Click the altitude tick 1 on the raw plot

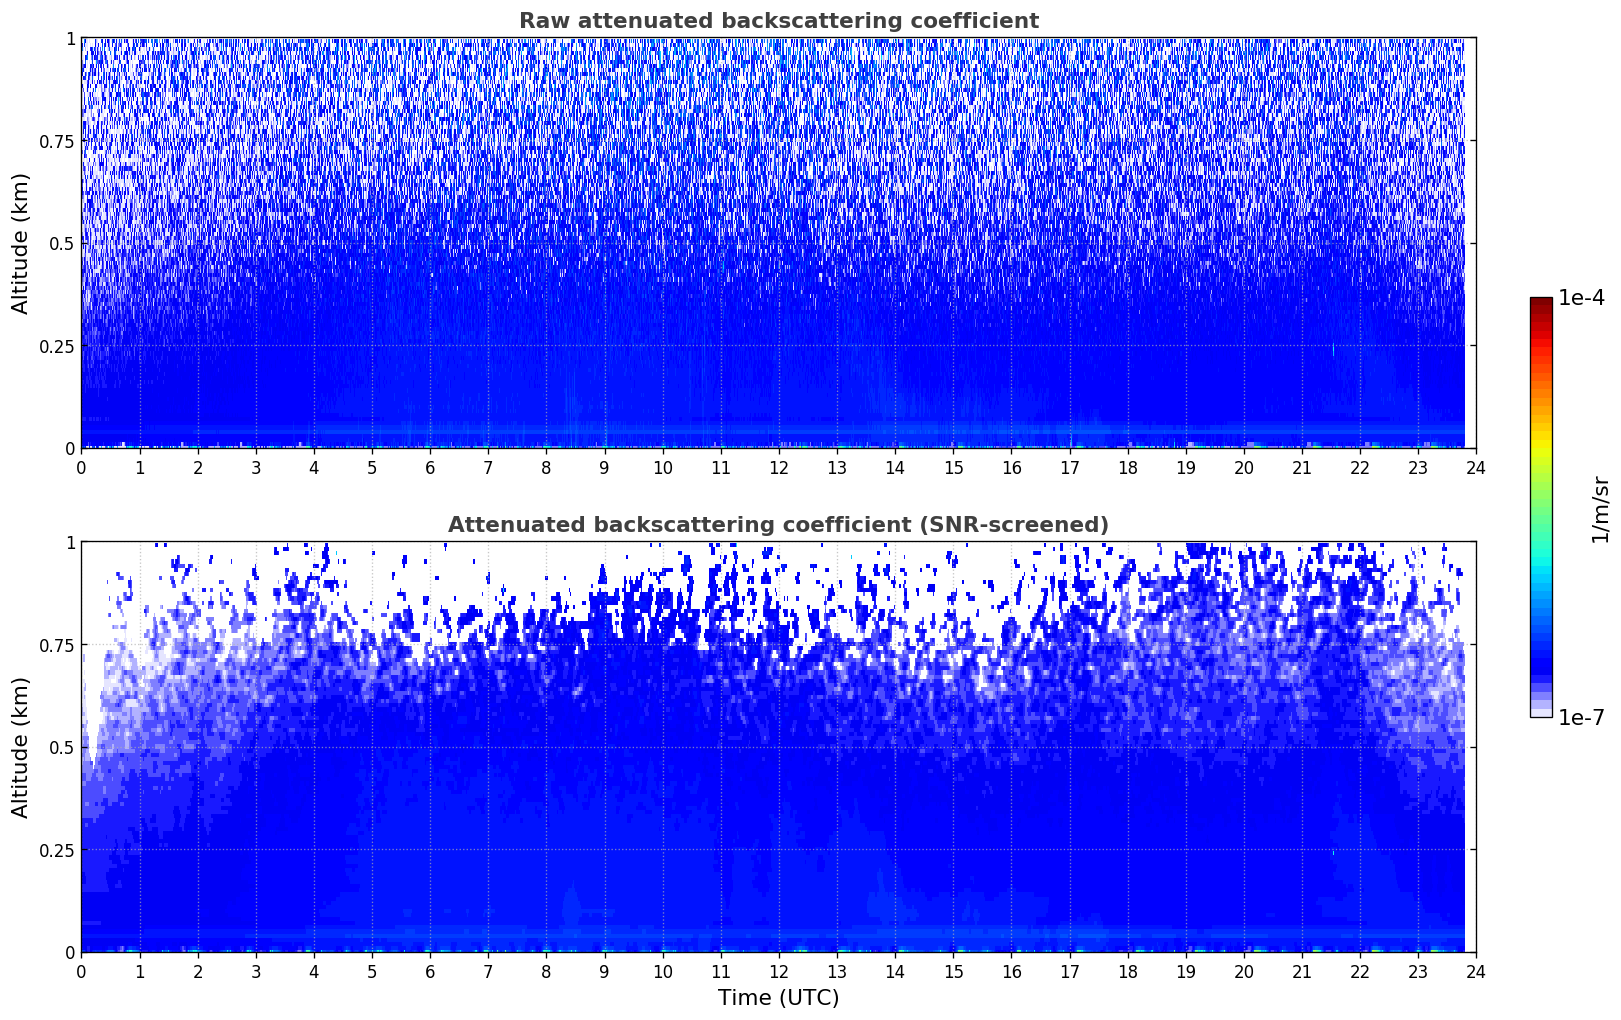(x=71, y=38)
